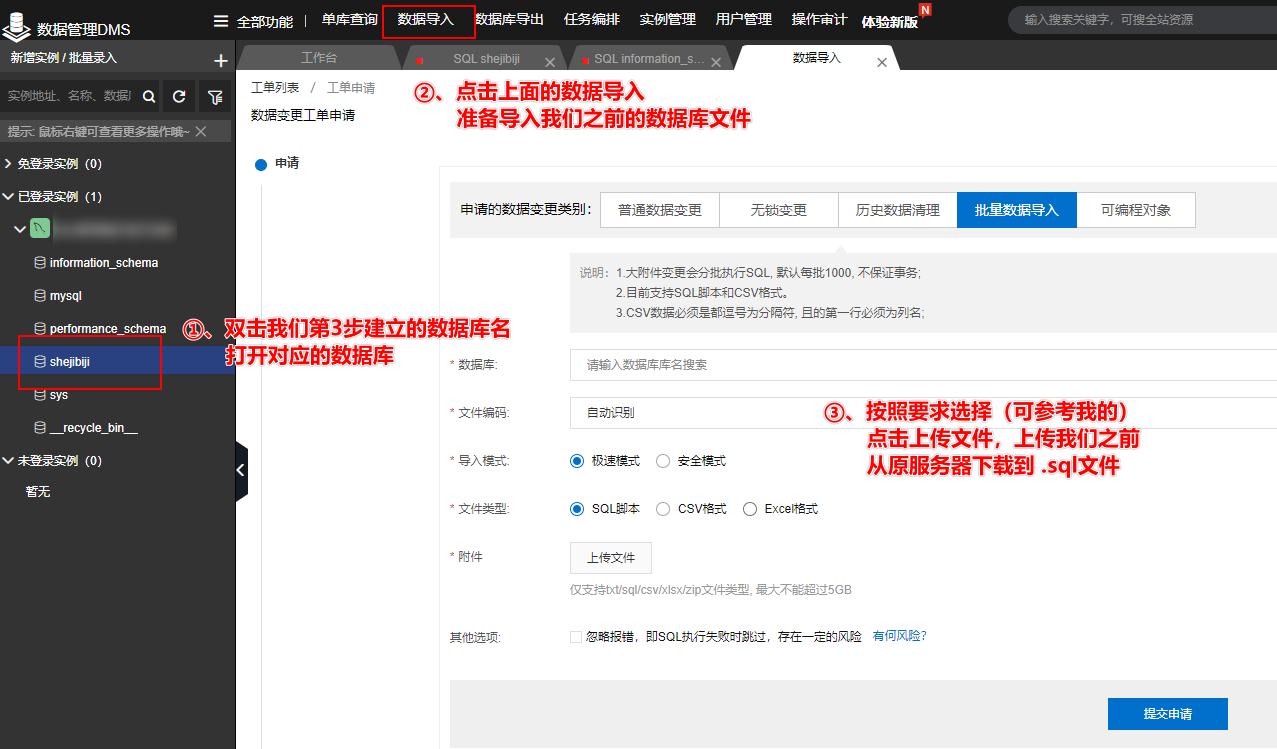This screenshot has height=749, width=1277.
Task: Open the 全部功能 hamburger menu icon
Action: [x=221, y=20]
